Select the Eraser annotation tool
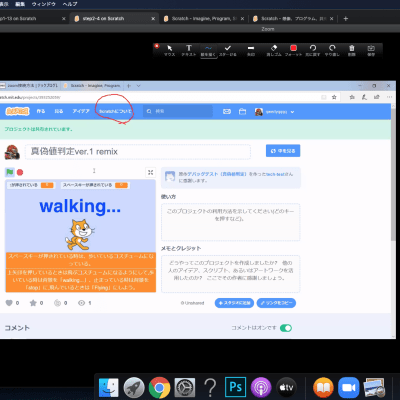This screenshot has height=400, width=400. pyautogui.click(x=274, y=50)
